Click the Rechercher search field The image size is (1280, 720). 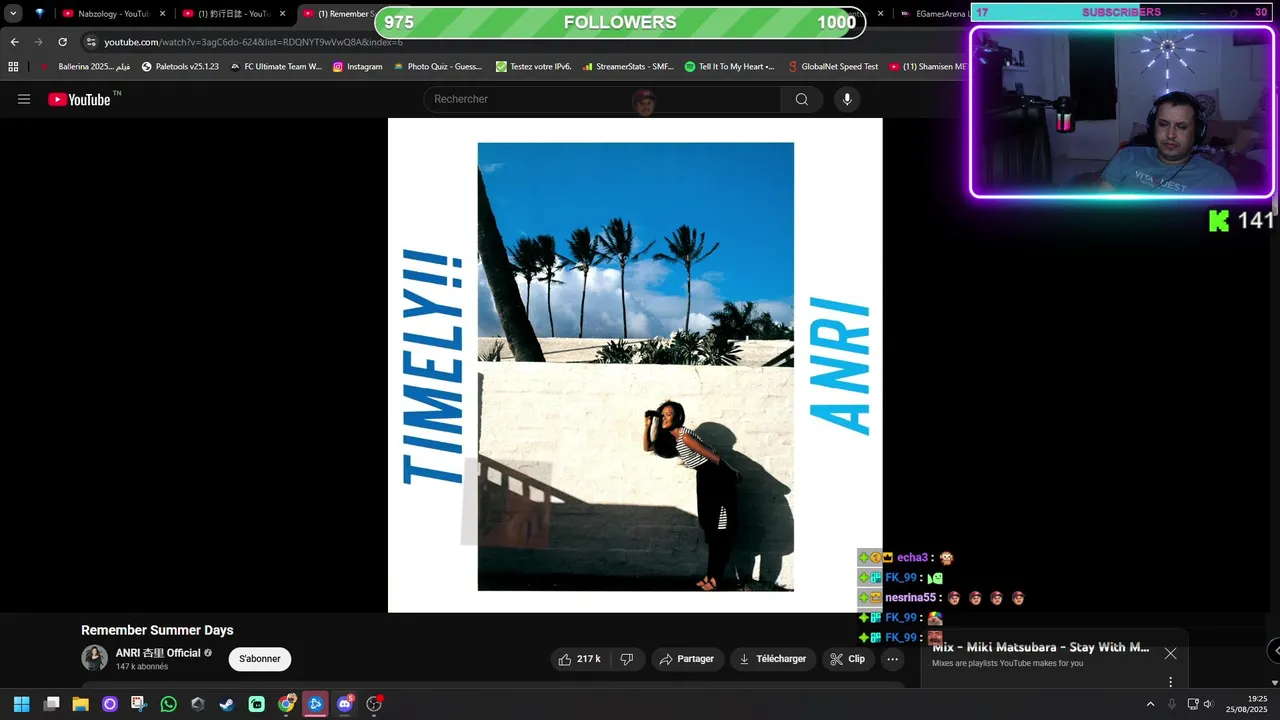pos(602,99)
